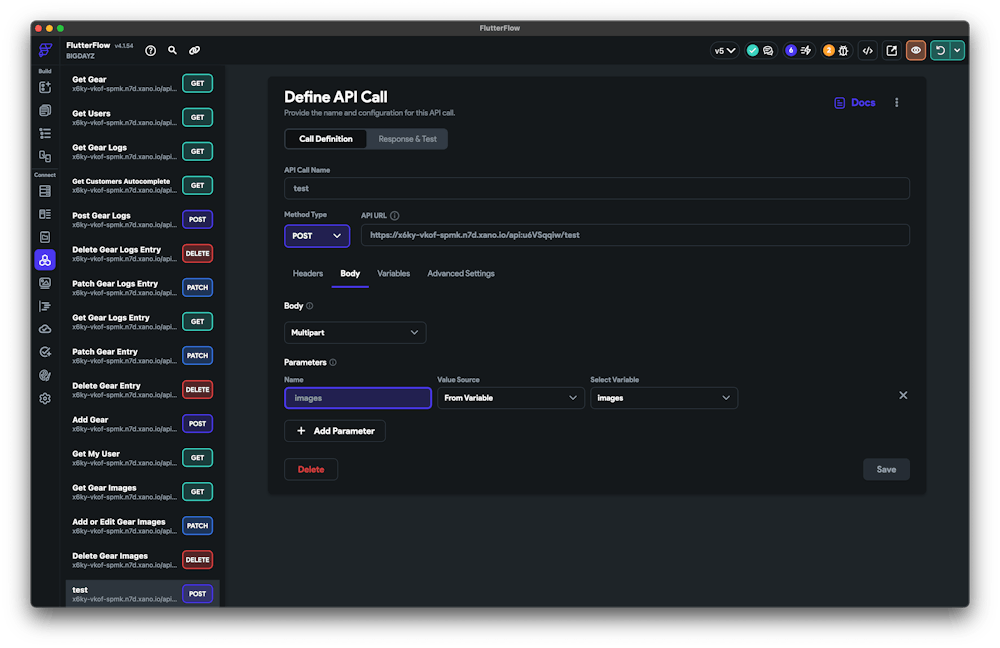1000x648 pixels.
Task: Click the purple badge numbered 6
Action: pyautogui.click(x=791, y=50)
